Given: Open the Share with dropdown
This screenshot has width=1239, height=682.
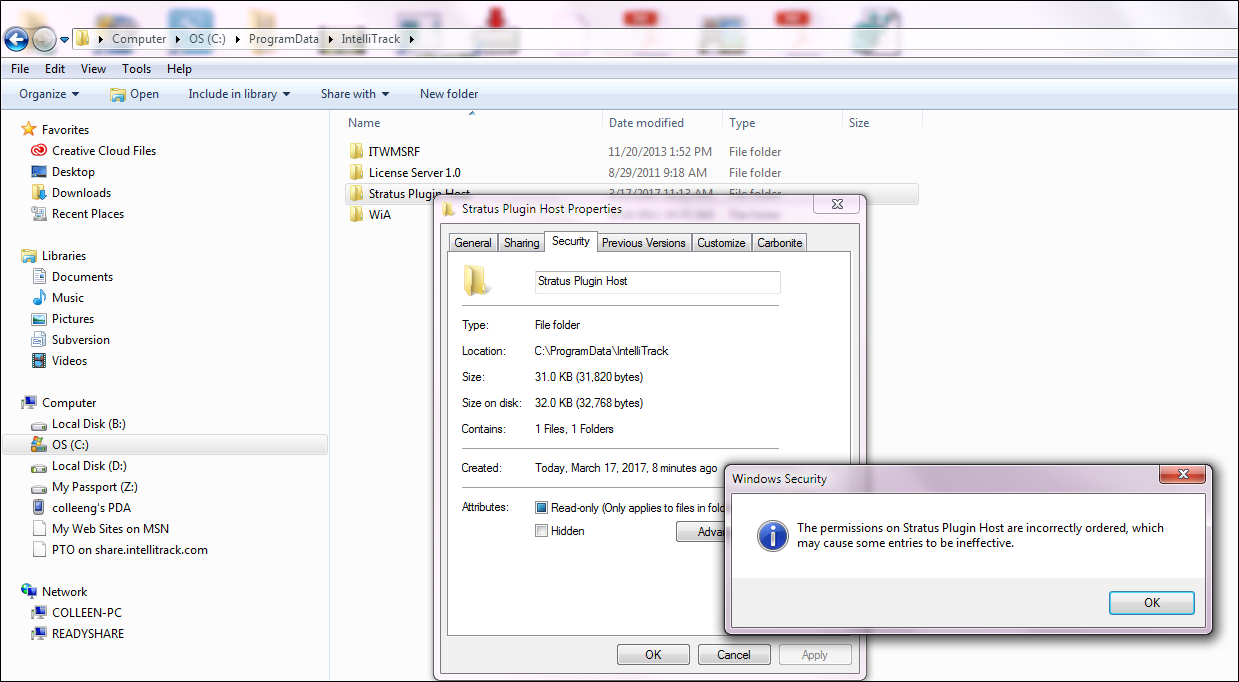Looking at the screenshot, I should pos(355,94).
